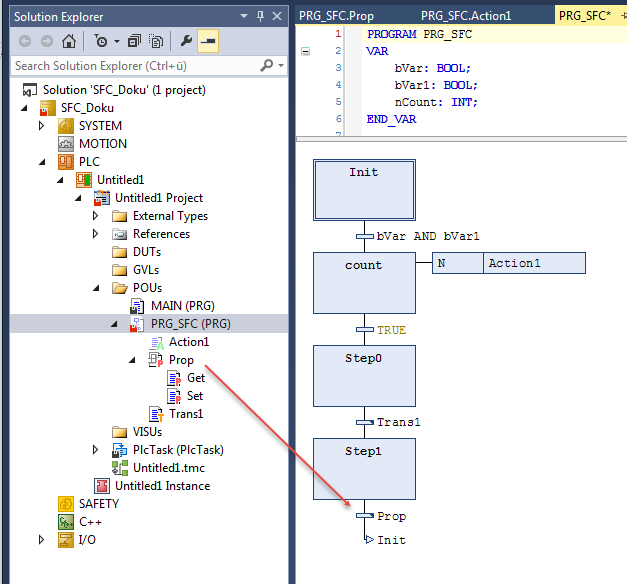
Task: Collapse the PROGRAM declaration code block
Action: pyautogui.click(x=306, y=50)
